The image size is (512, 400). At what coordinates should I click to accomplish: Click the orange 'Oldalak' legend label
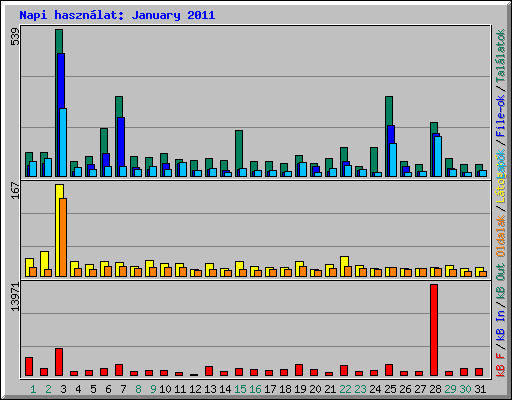[500, 236]
